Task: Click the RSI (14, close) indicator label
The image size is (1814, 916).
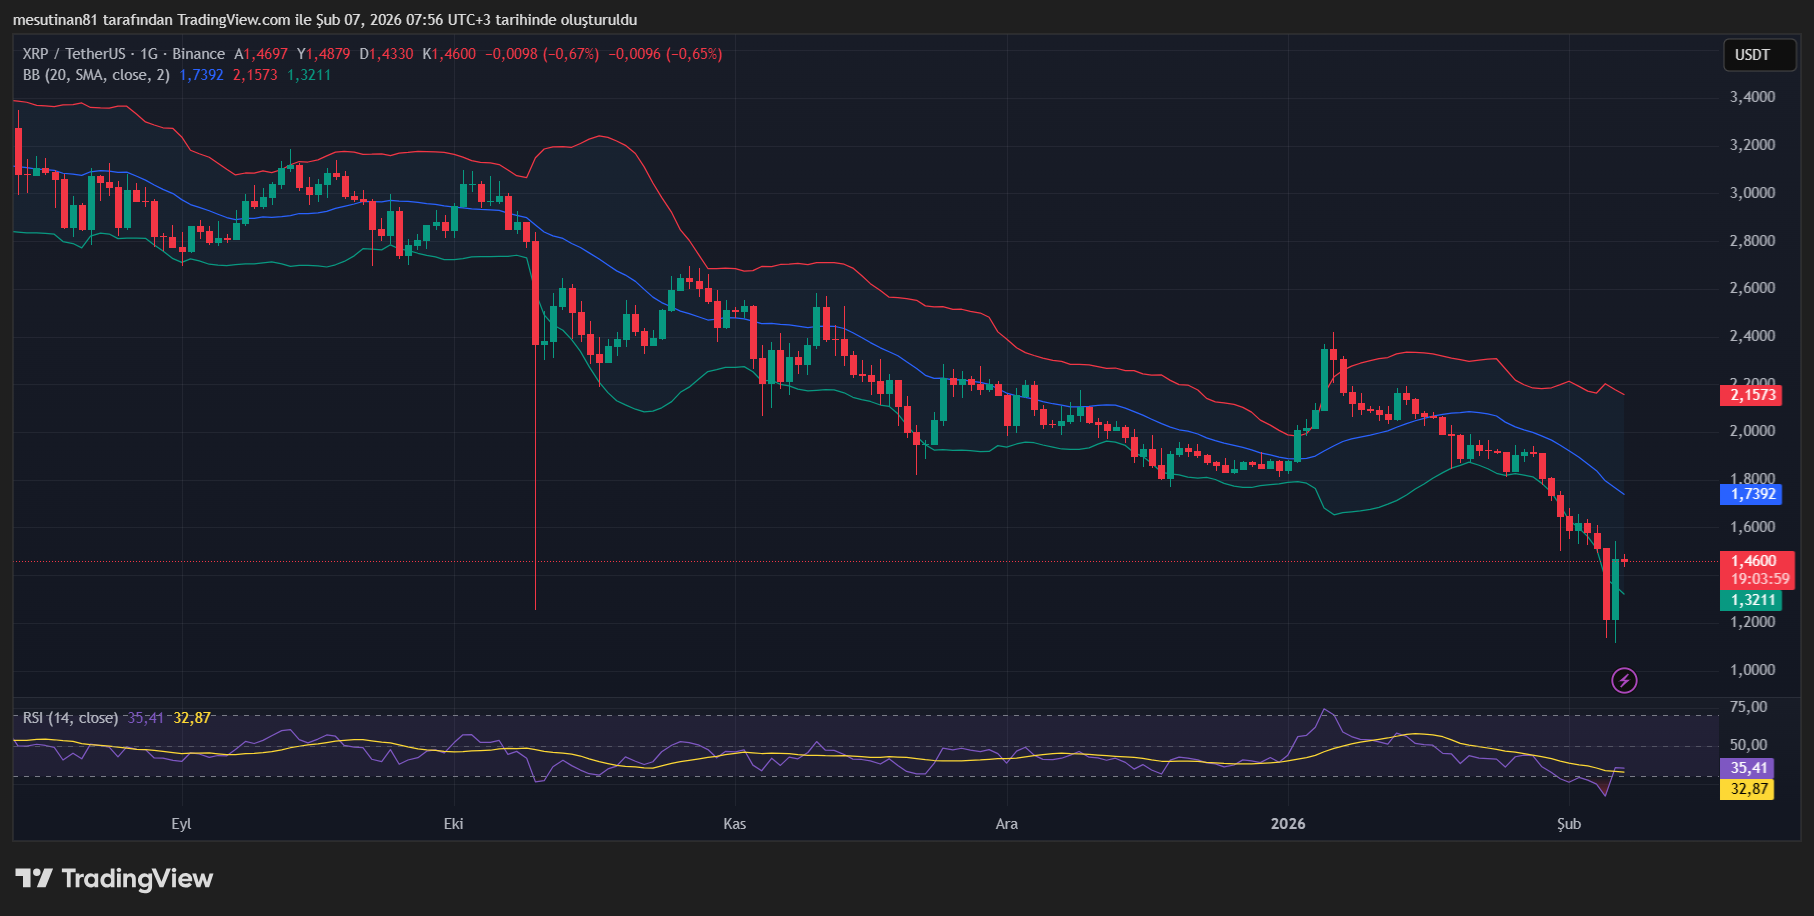Action: coord(69,718)
